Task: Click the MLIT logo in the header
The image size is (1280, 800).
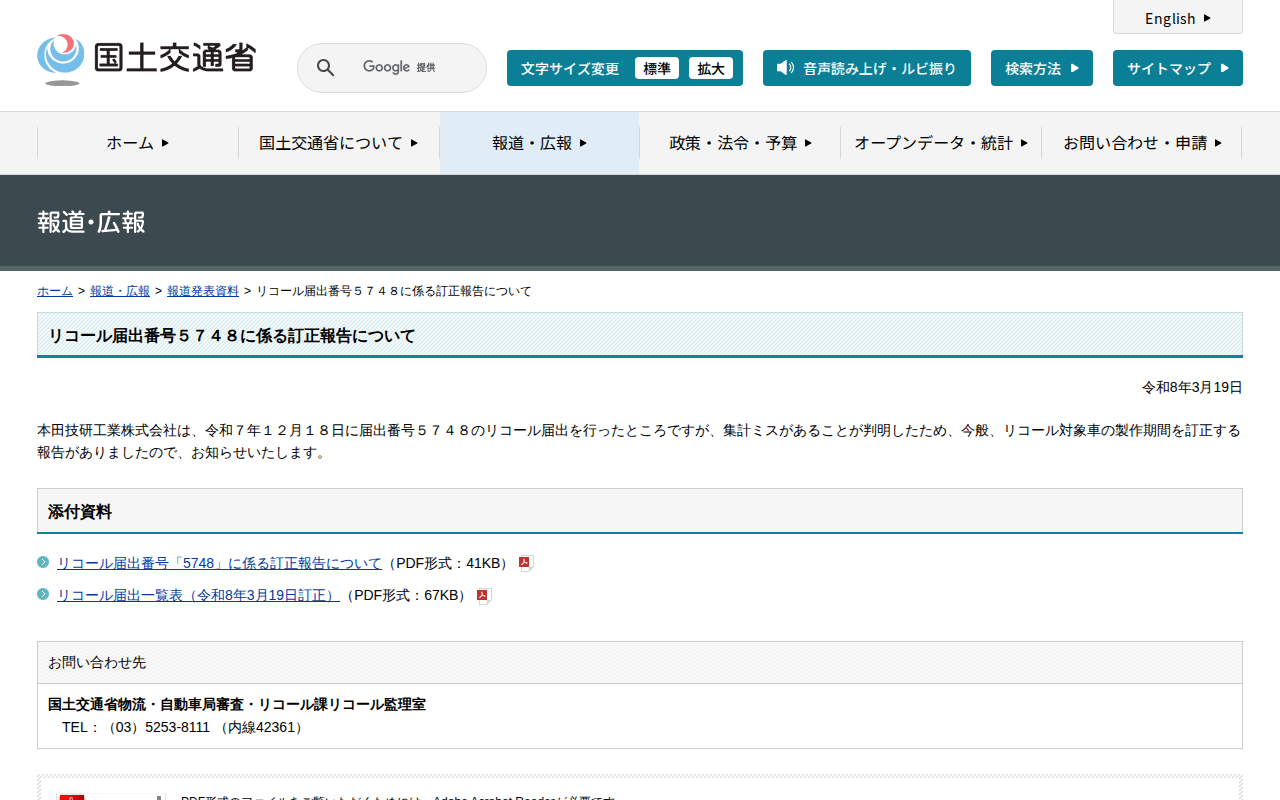Action: point(146,59)
